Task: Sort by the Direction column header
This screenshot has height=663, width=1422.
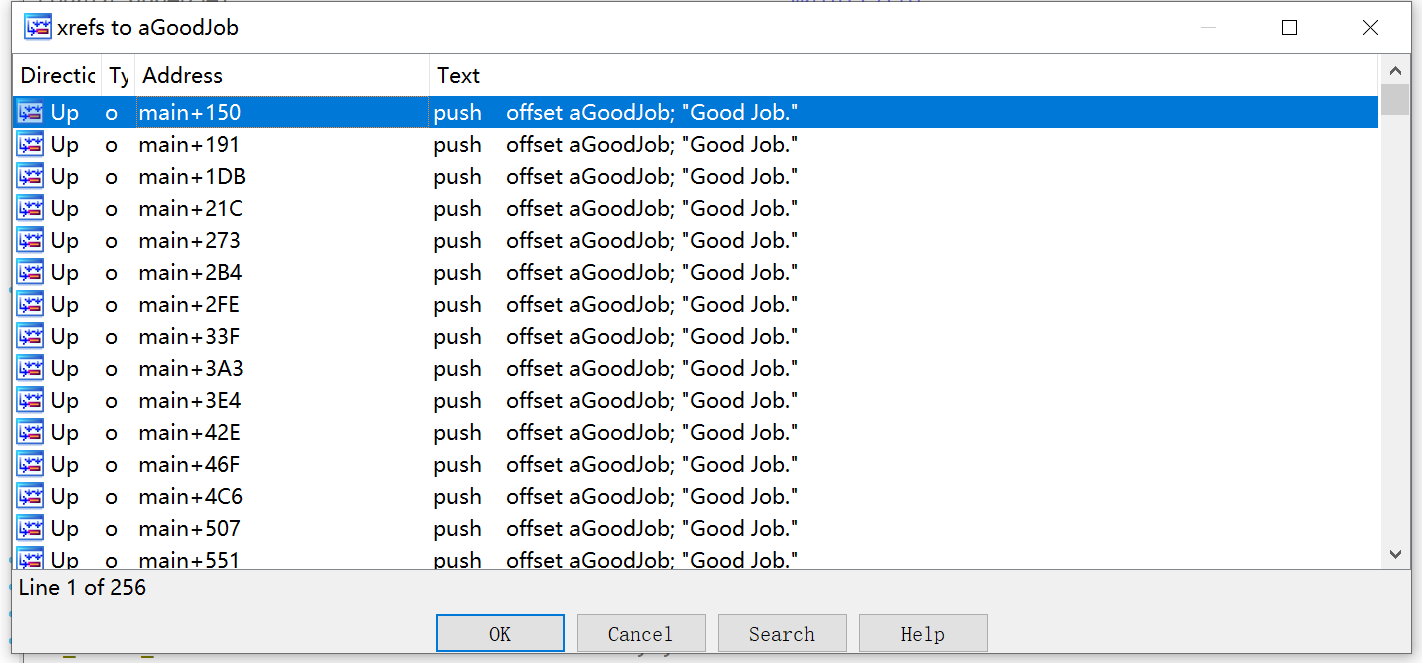Action: (57, 75)
